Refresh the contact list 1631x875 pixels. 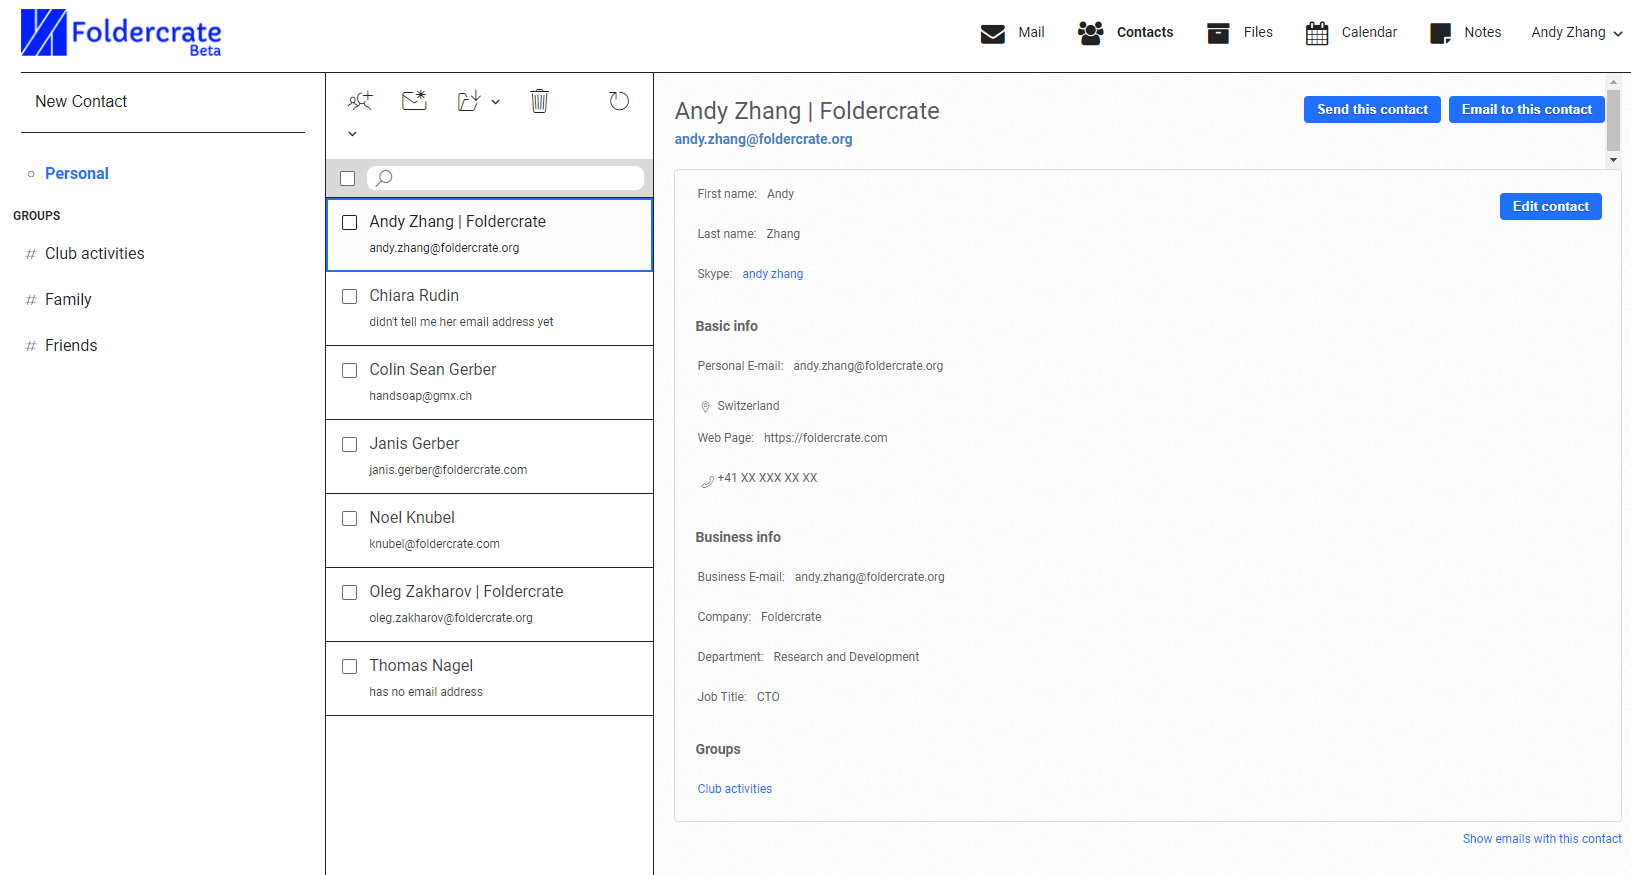click(619, 101)
